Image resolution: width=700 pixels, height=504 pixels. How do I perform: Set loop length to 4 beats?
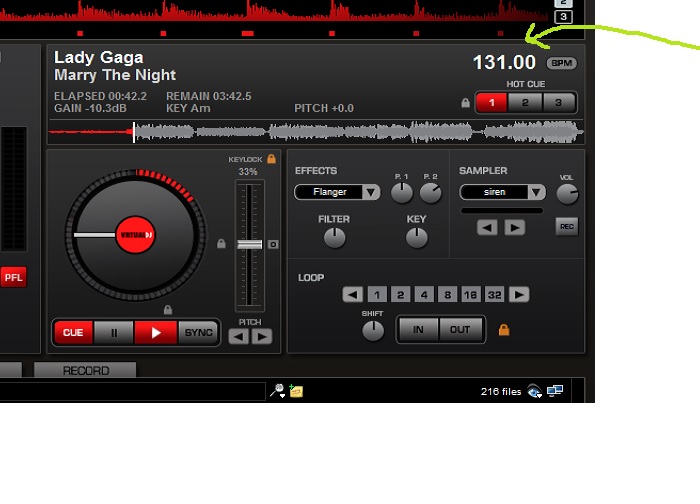pos(424,295)
